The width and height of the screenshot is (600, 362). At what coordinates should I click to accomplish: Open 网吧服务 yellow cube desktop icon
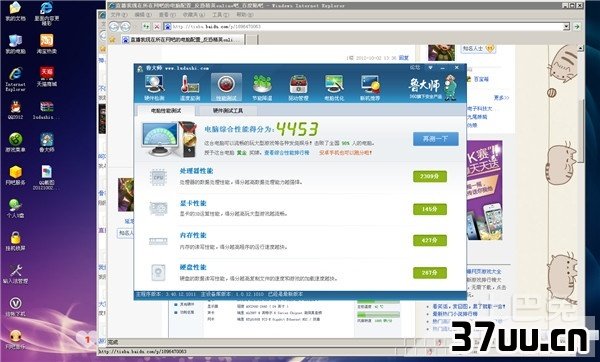point(15,175)
